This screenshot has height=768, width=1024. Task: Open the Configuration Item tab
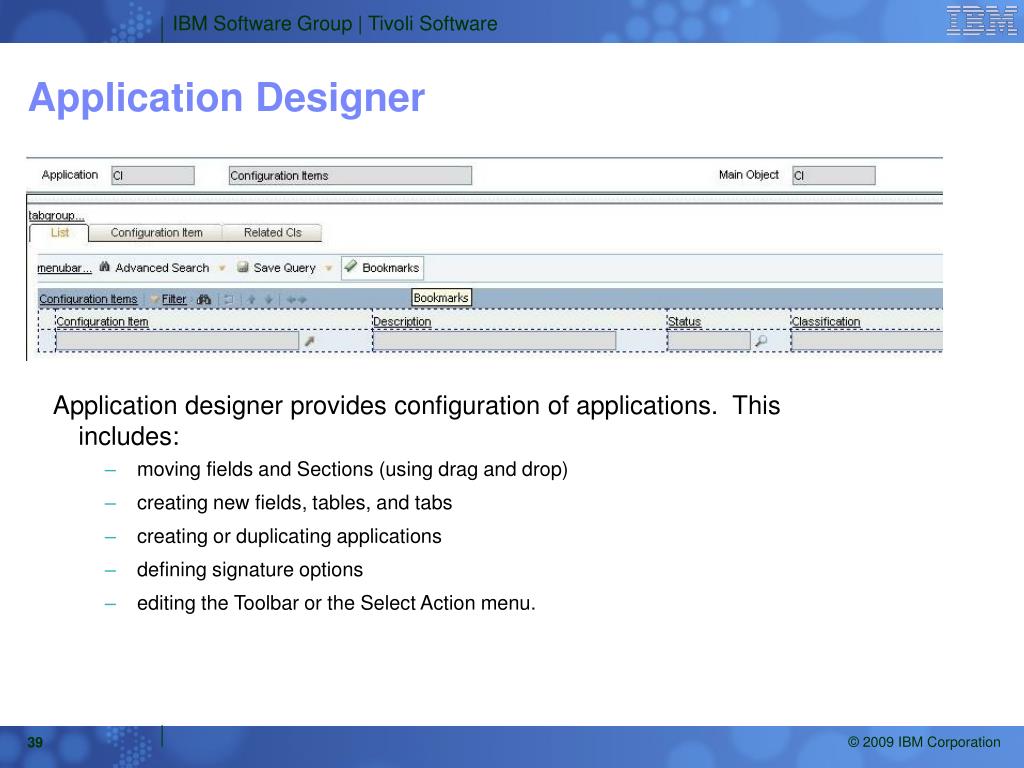tap(156, 232)
